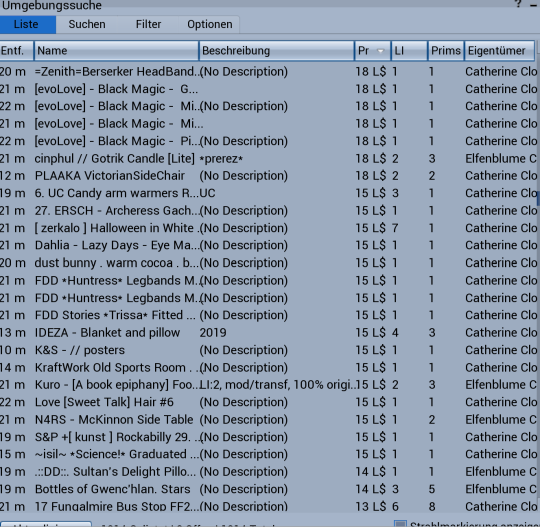This screenshot has height=527, width=540.
Task: Click the Pr column sort arrow
Action: pyautogui.click(x=380, y=51)
